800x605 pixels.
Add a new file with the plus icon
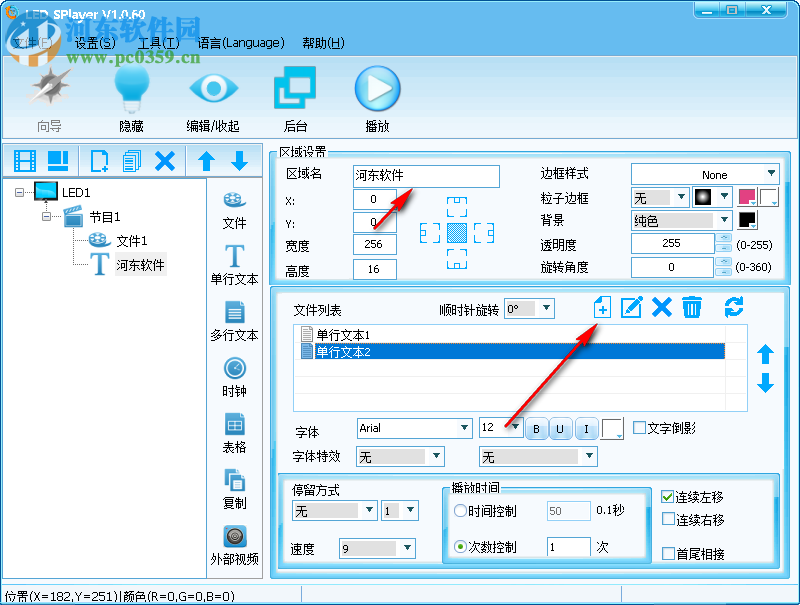602,308
